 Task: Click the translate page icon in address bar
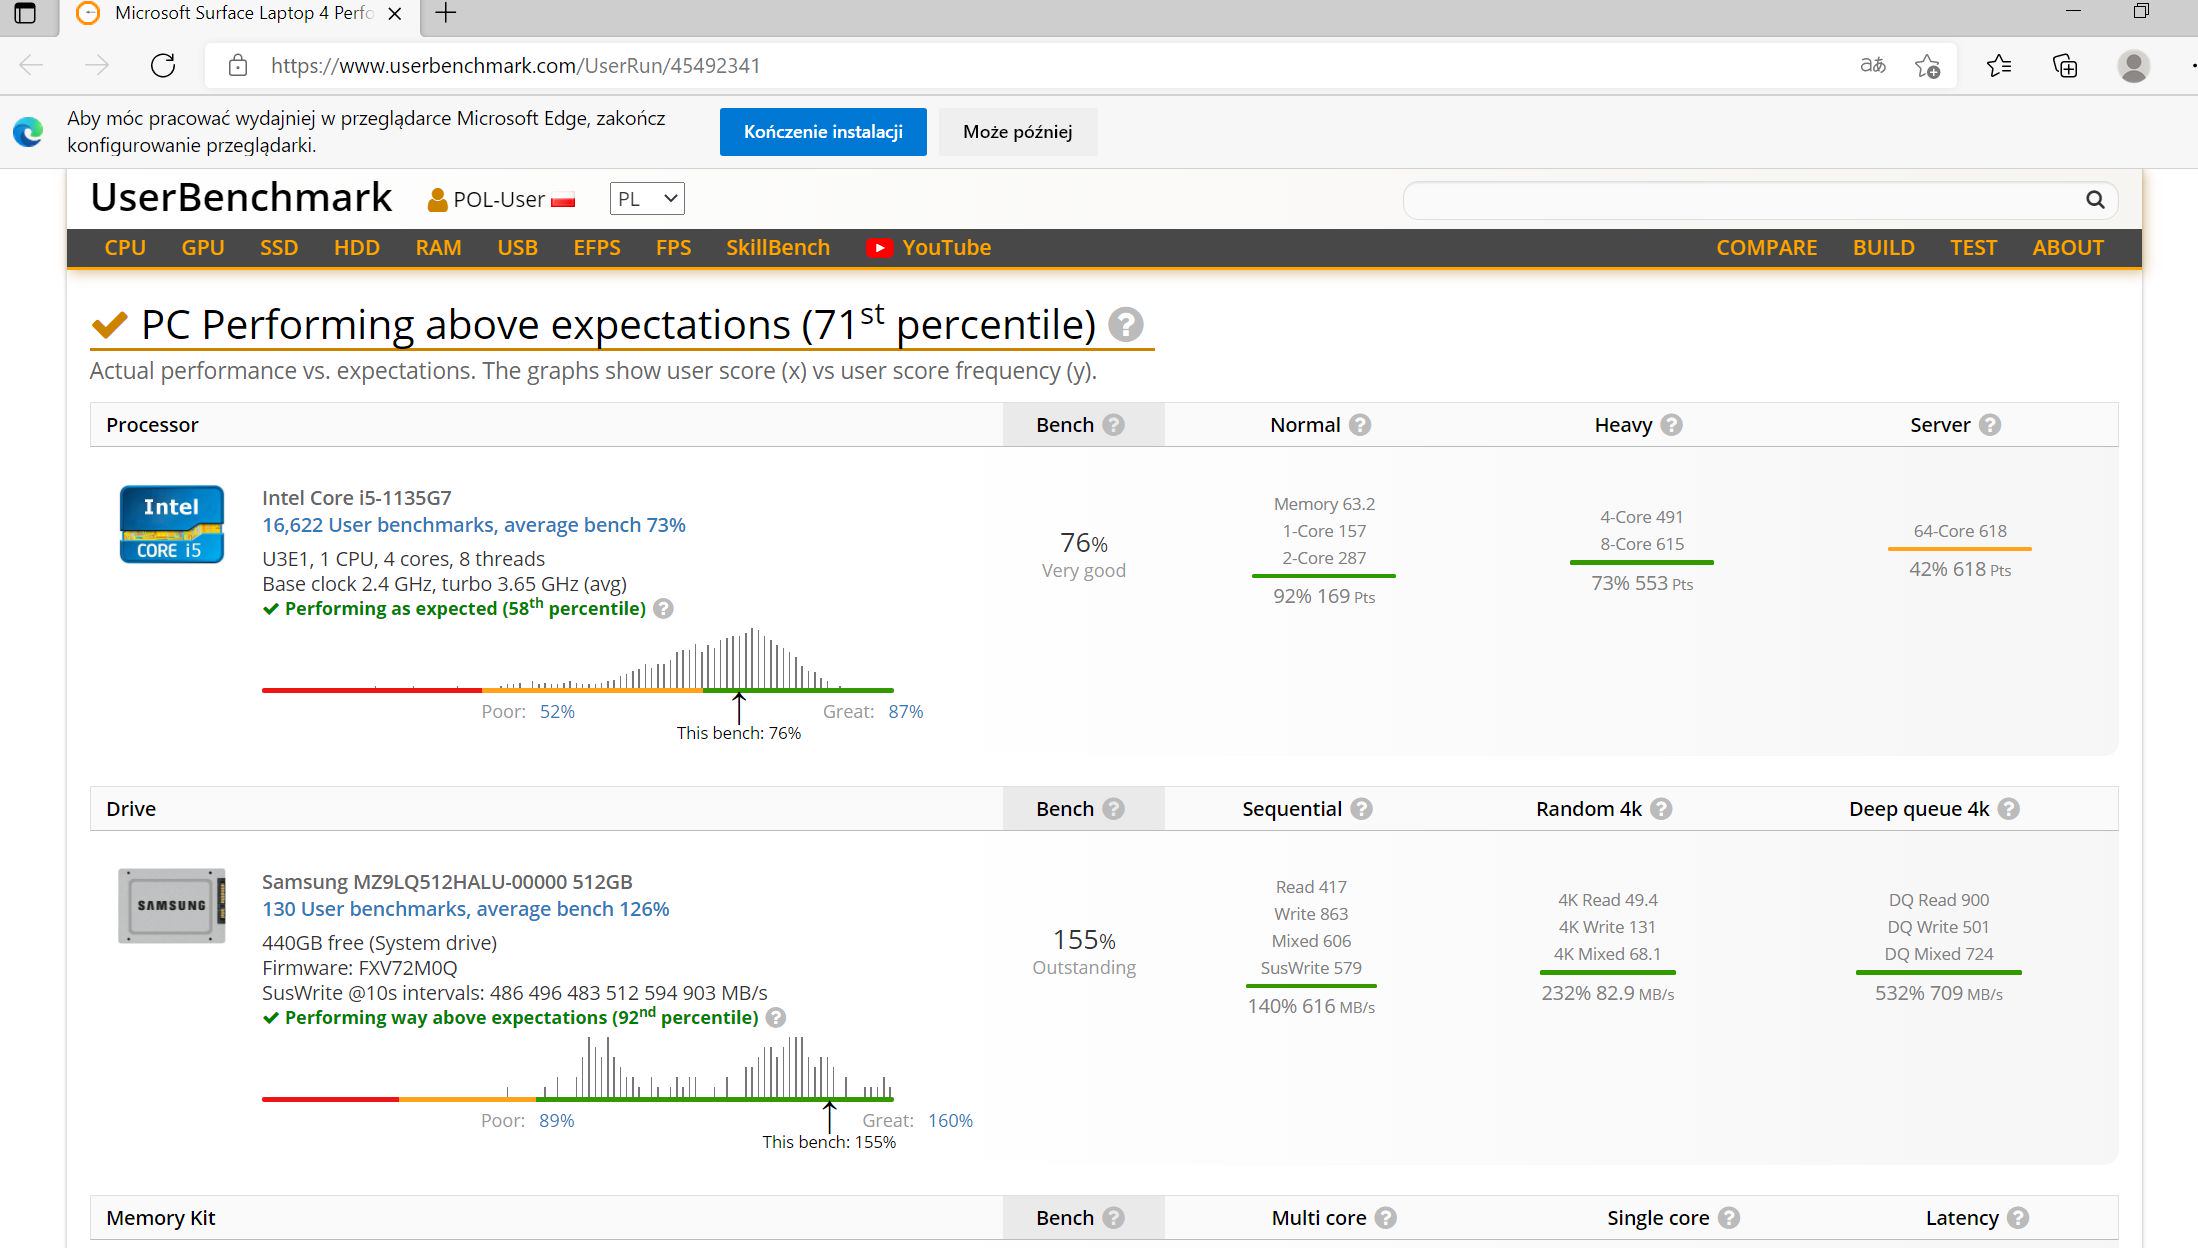click(1872, 66)
